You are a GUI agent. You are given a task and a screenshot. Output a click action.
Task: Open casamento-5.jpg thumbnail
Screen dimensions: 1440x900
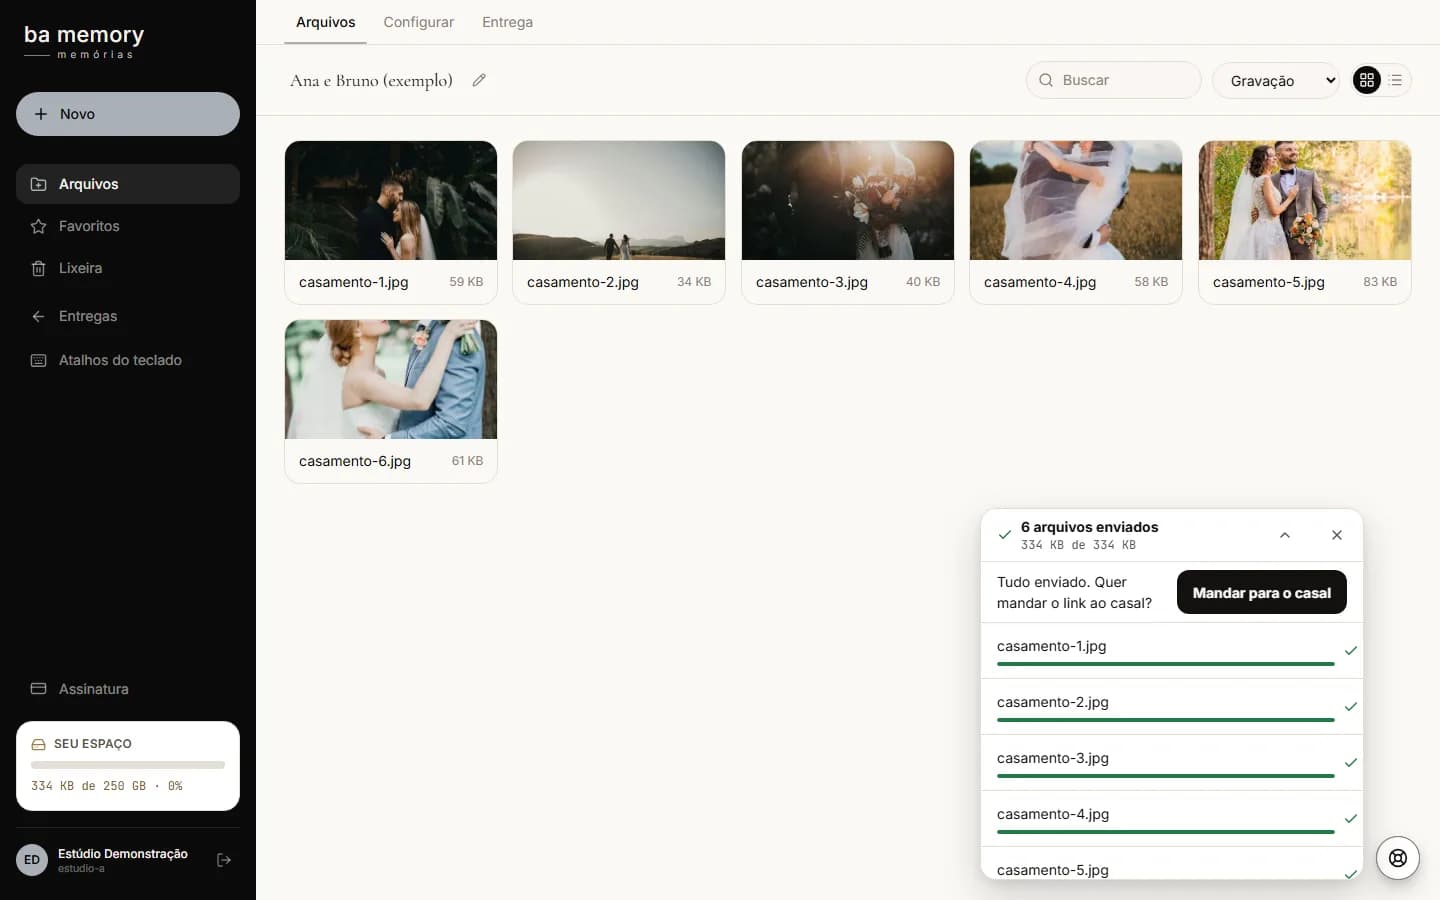[x=1305, y=200]
